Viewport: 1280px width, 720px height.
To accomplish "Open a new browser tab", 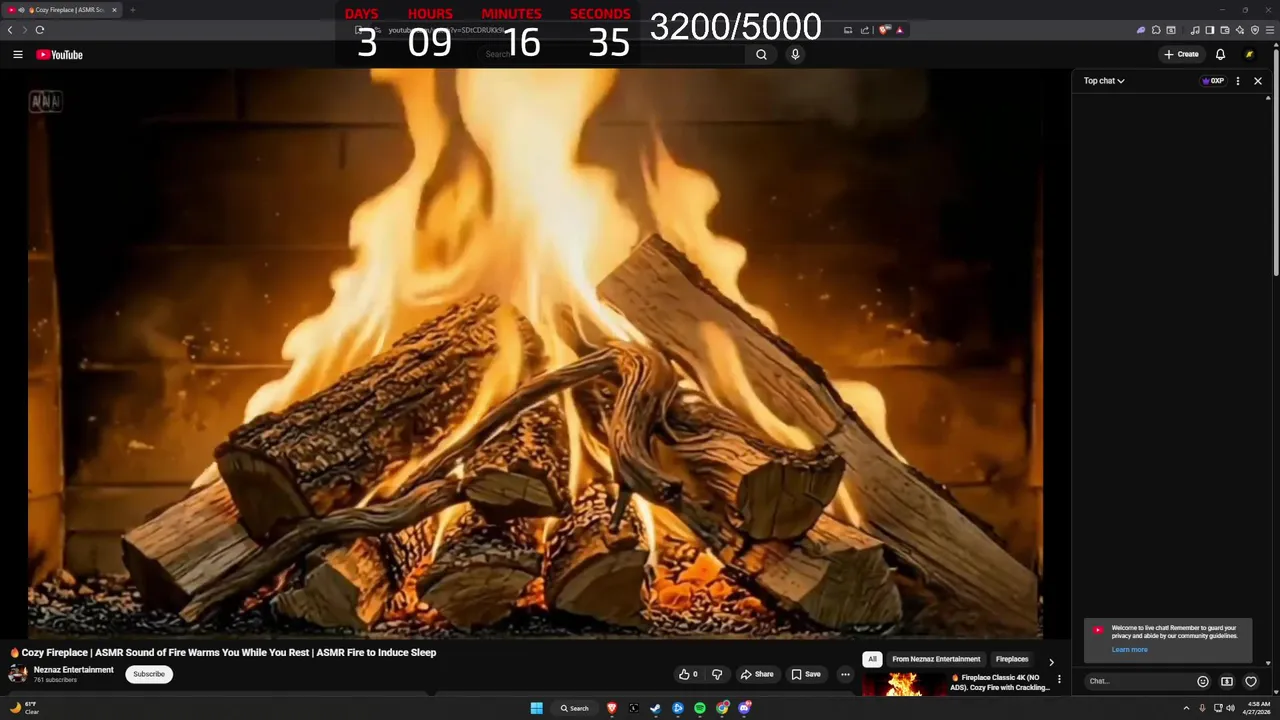I will 132,10.
